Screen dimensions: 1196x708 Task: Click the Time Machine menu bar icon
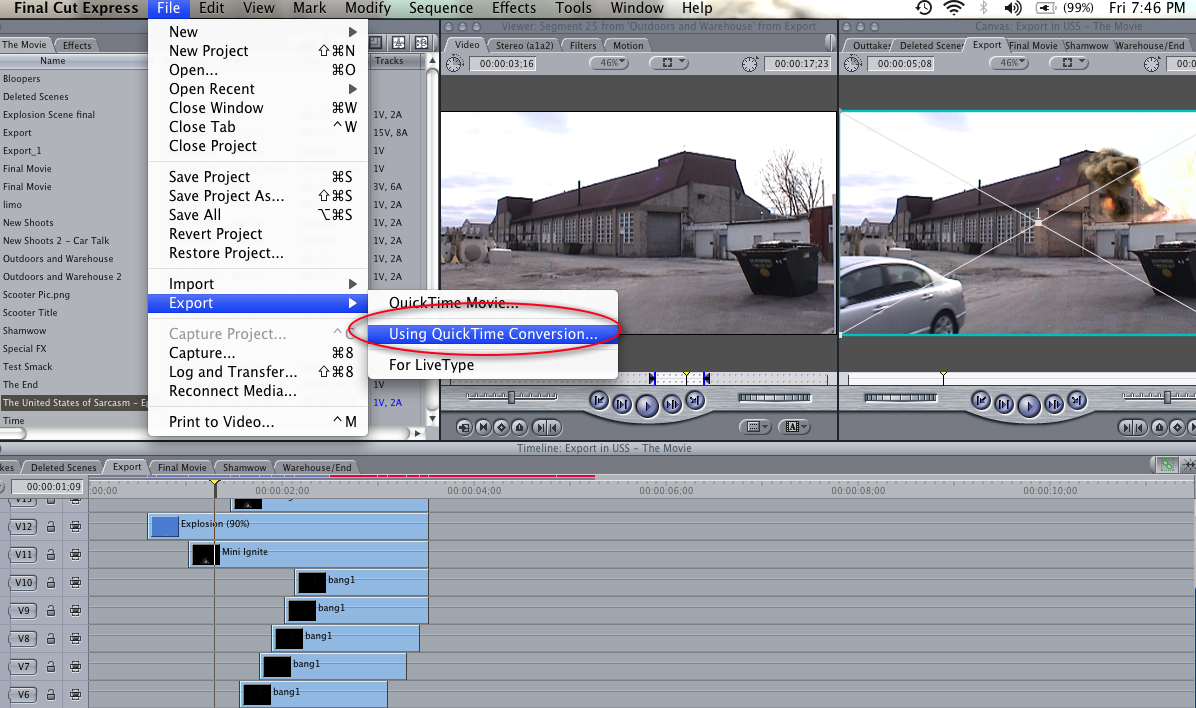(x=924, y=8)
